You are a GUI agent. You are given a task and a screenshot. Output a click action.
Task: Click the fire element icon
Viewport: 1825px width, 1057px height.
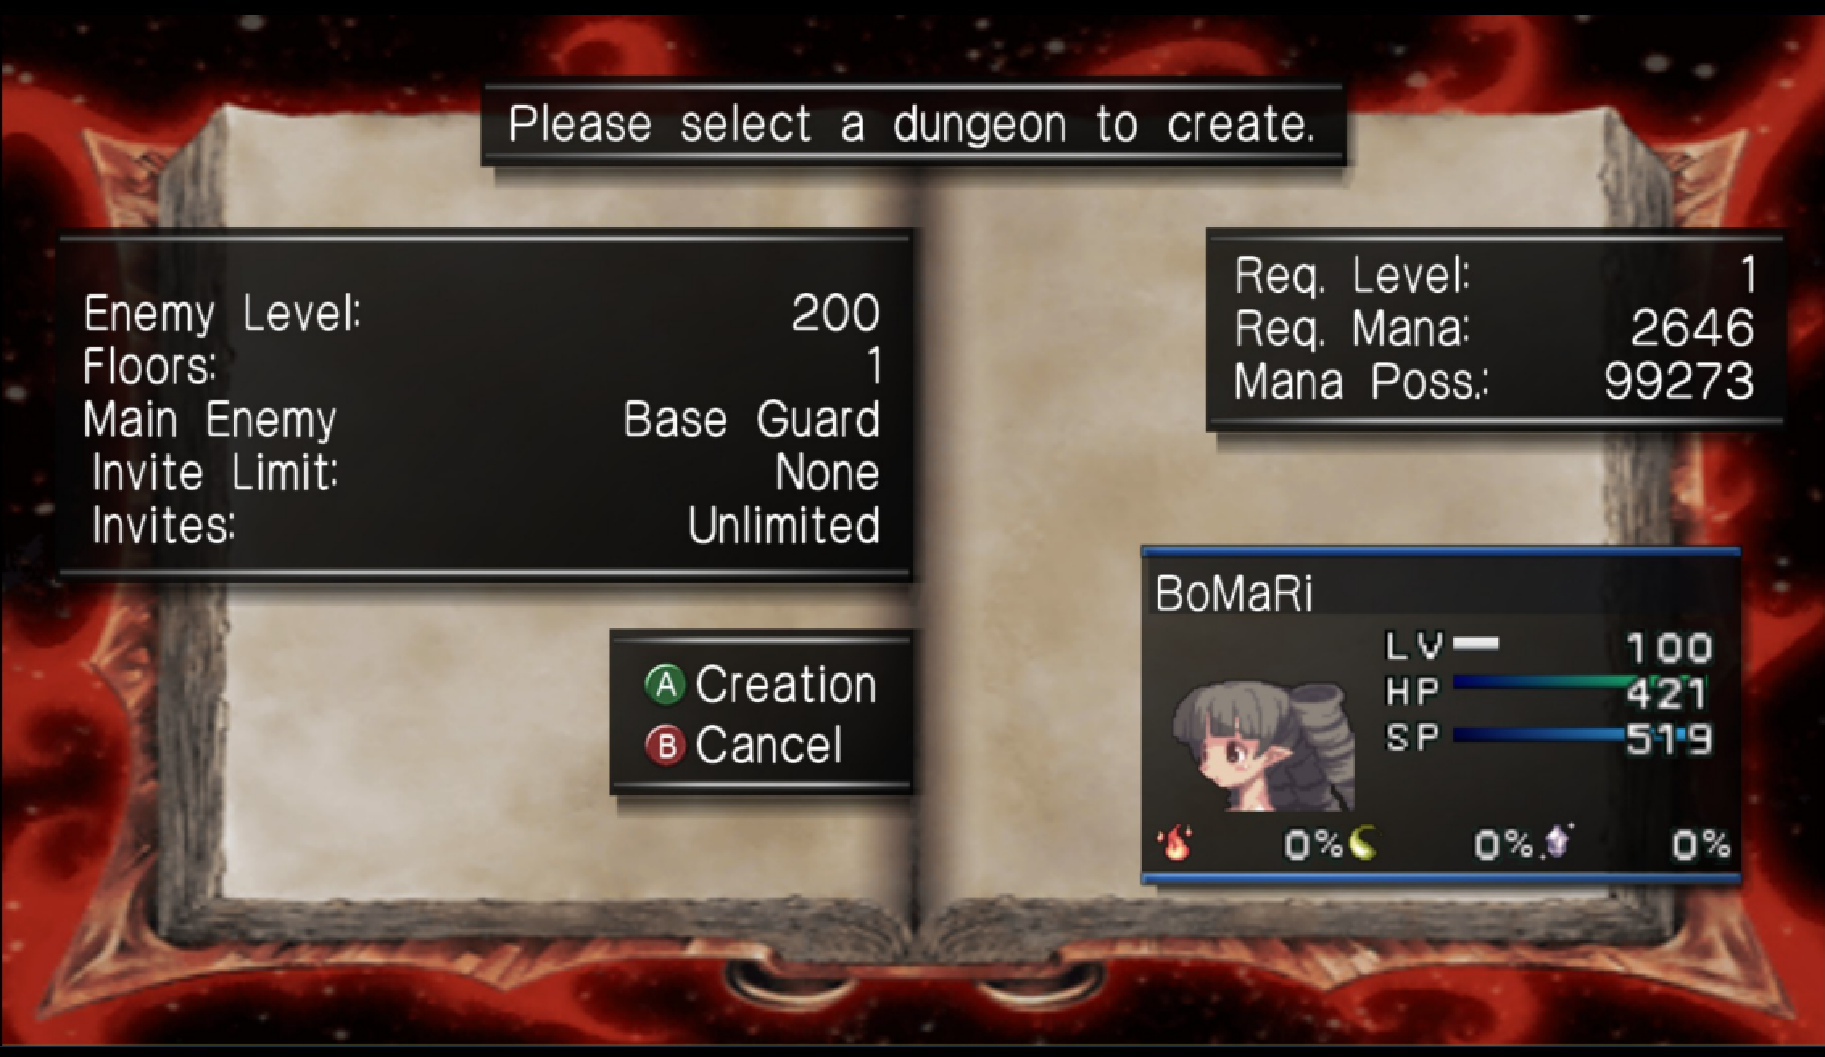click(1176, 843)
